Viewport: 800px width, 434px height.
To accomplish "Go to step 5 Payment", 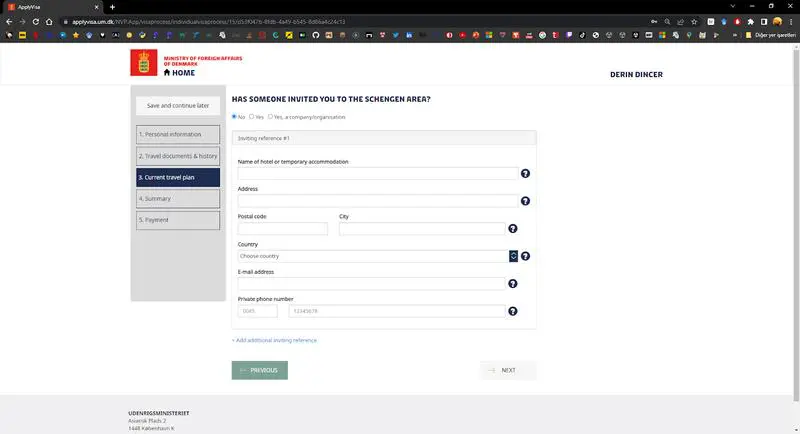I will click(178, 220).
